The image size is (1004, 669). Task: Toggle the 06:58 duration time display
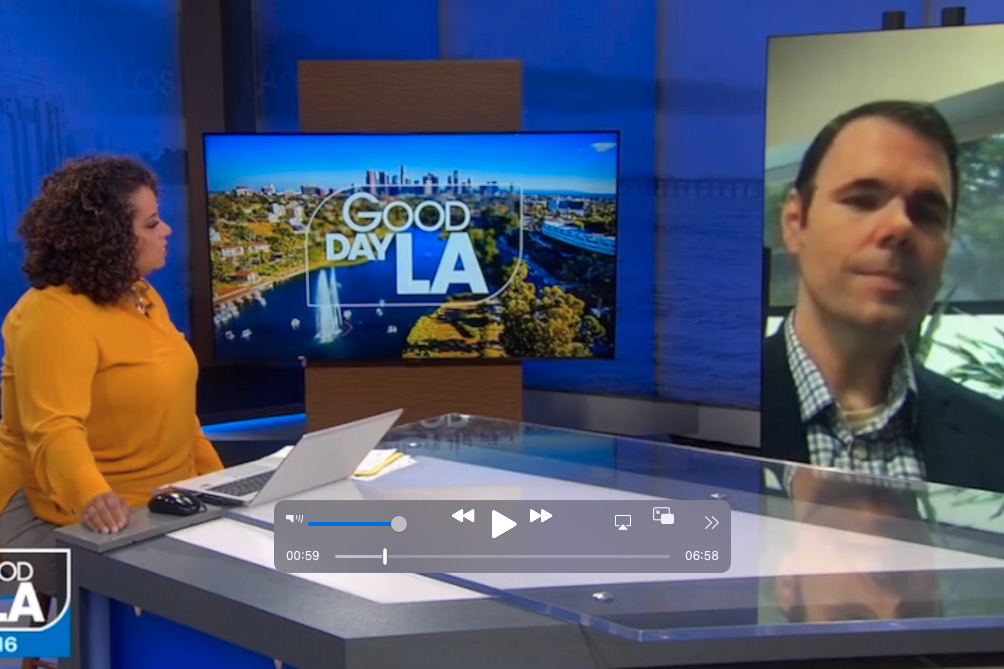coord(701,556)
